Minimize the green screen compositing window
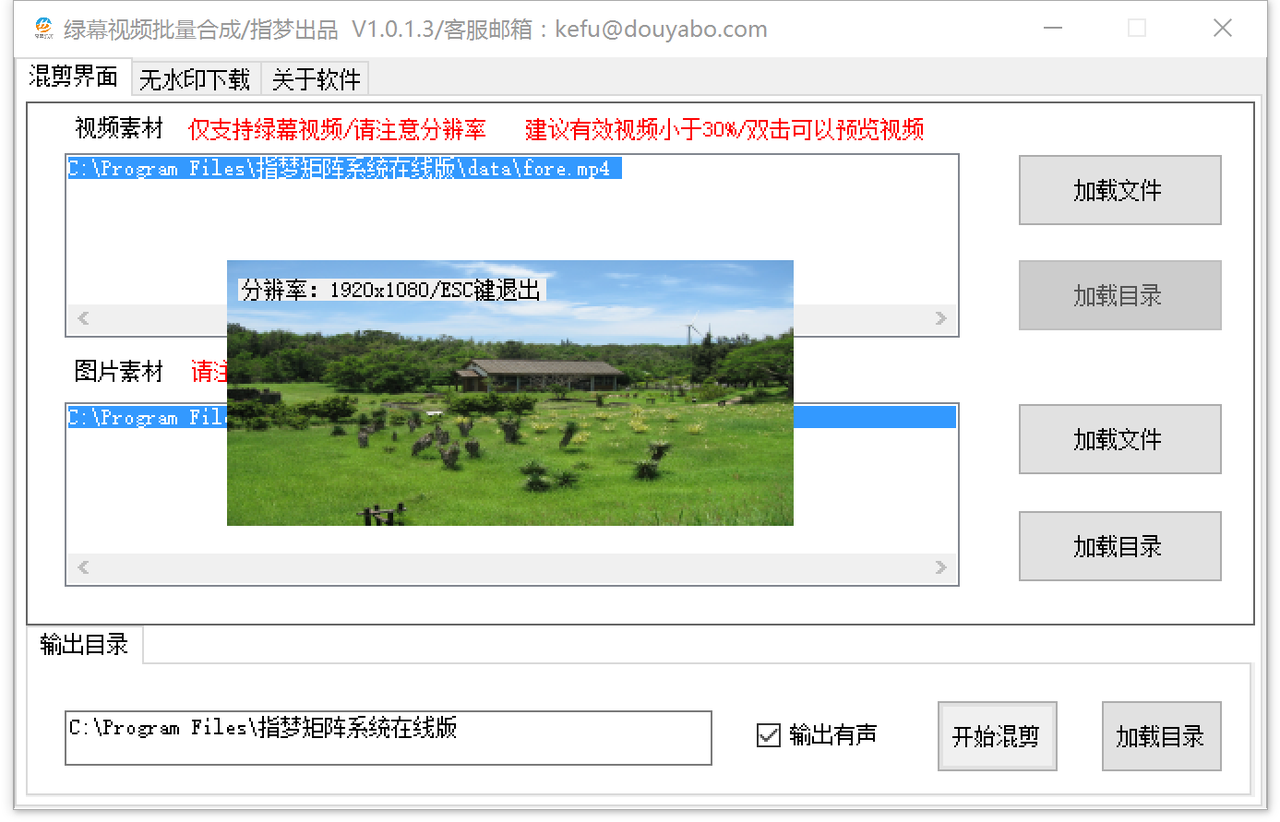 pyautogui.click(x=1052, y=28)
